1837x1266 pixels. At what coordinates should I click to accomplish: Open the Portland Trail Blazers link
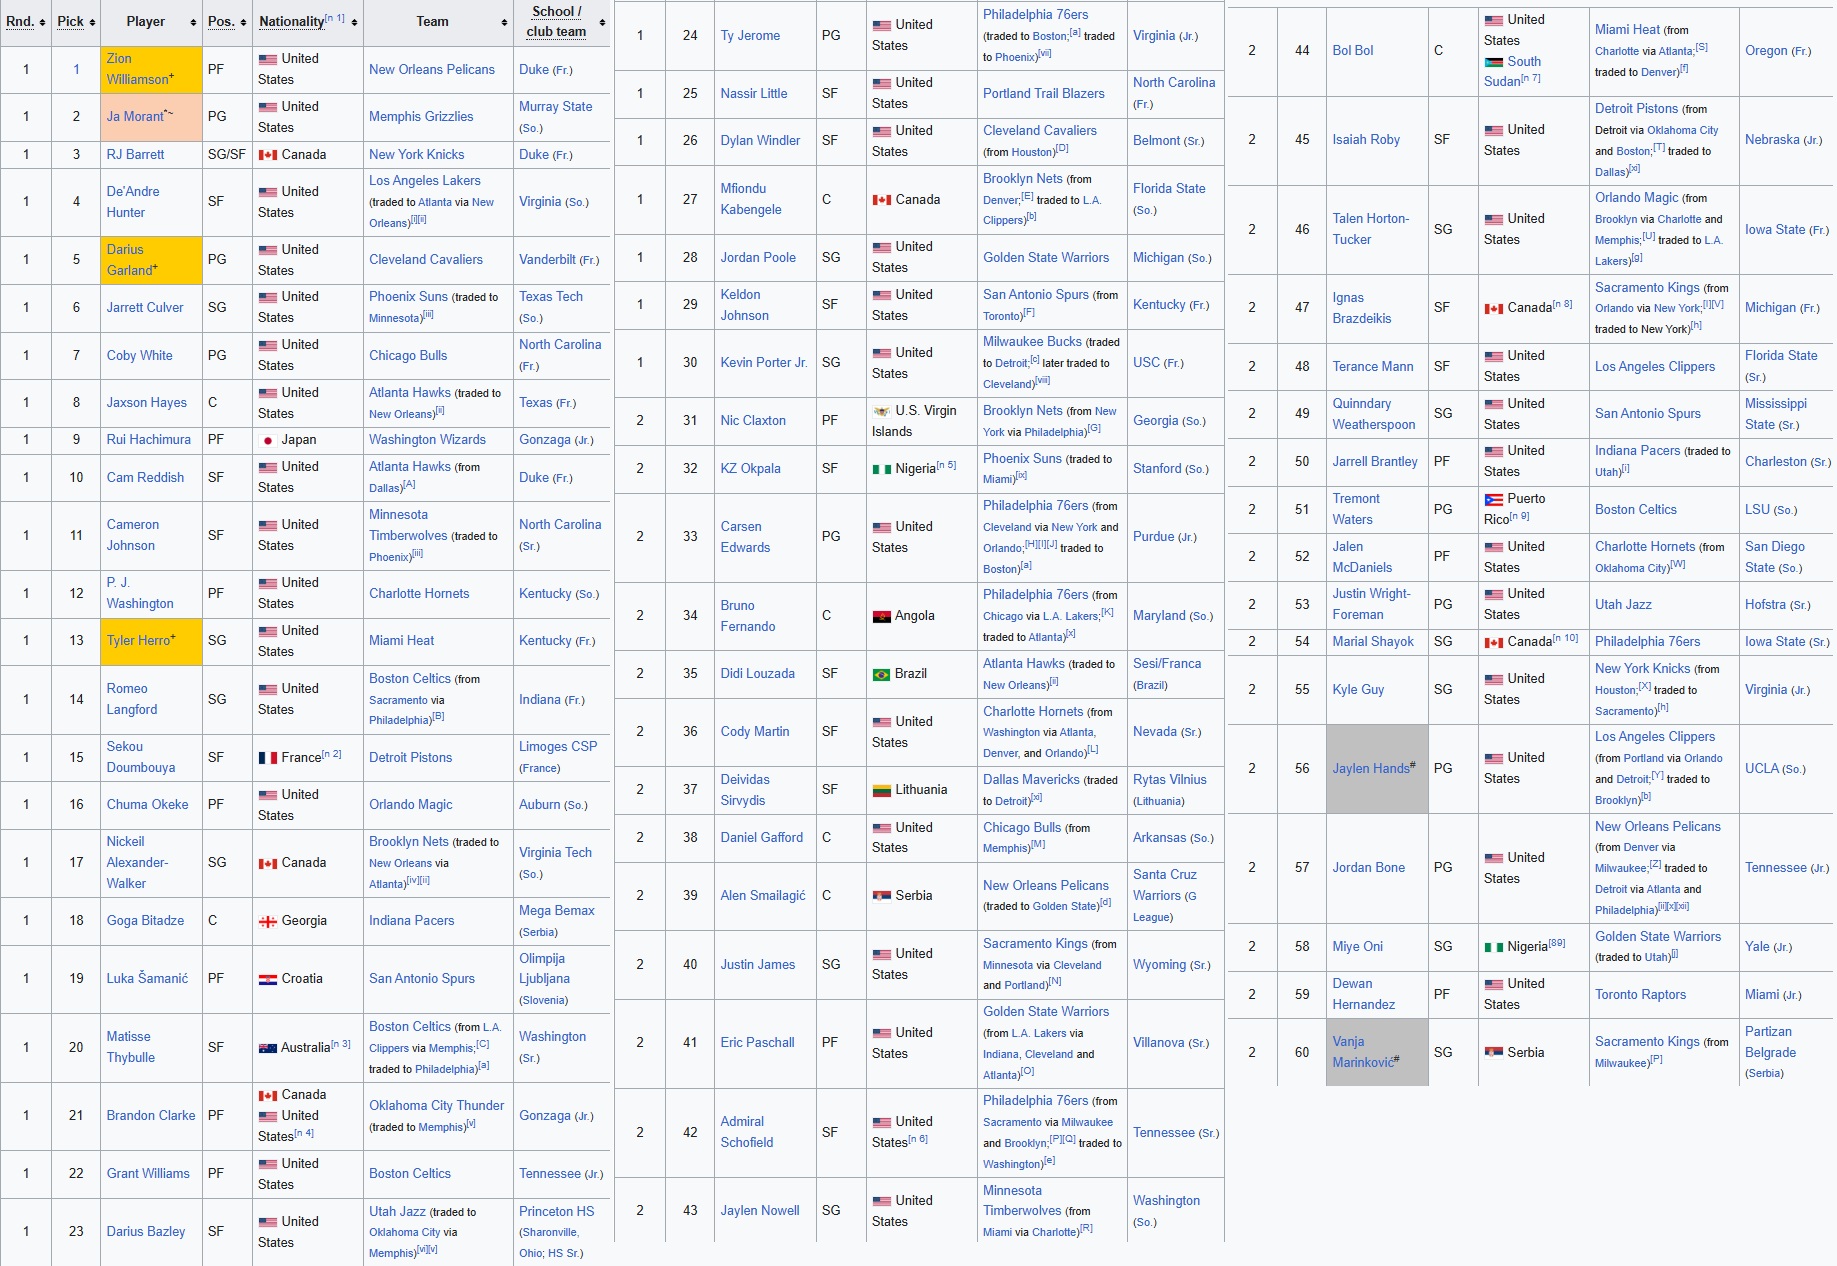pyautogui.click(x=1044, y=94)
